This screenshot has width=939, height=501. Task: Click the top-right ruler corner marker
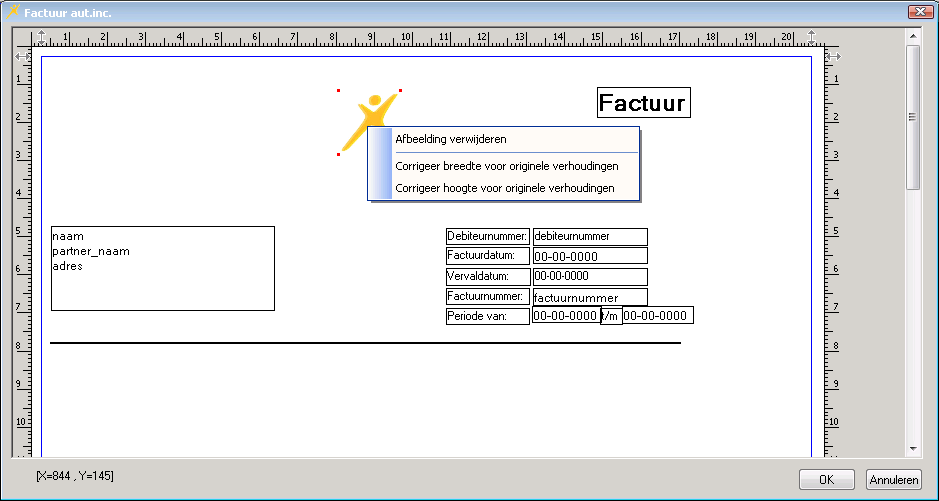[x=833, y=57]
